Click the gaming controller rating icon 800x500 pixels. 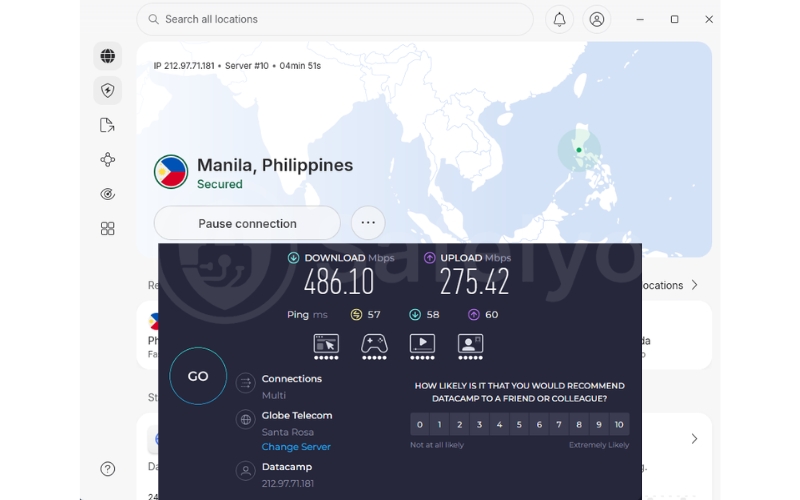(x=374, y=346)
